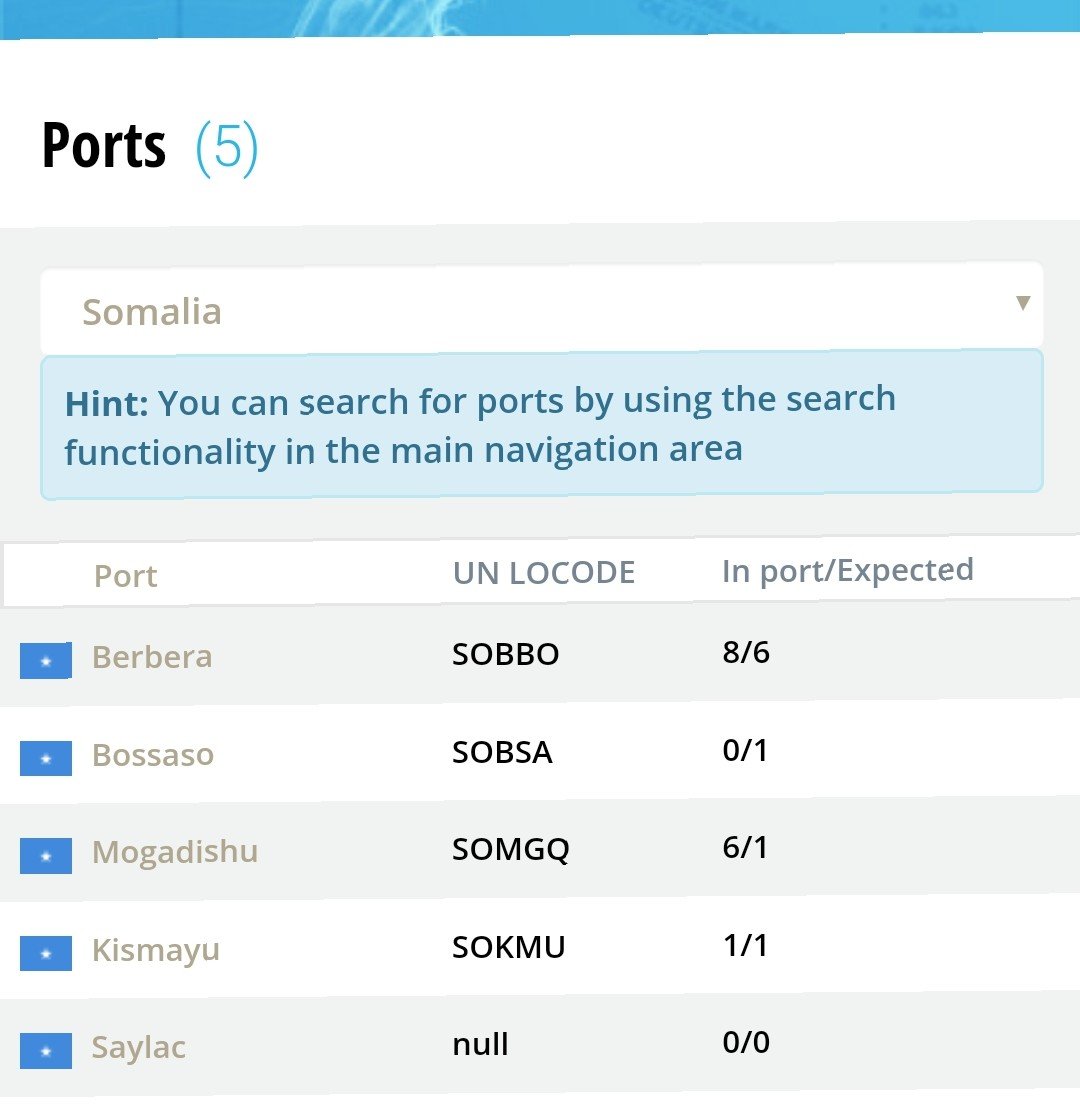Click the SOKMU locode cell
The image size is (1080, 1115).
point(509,947)
